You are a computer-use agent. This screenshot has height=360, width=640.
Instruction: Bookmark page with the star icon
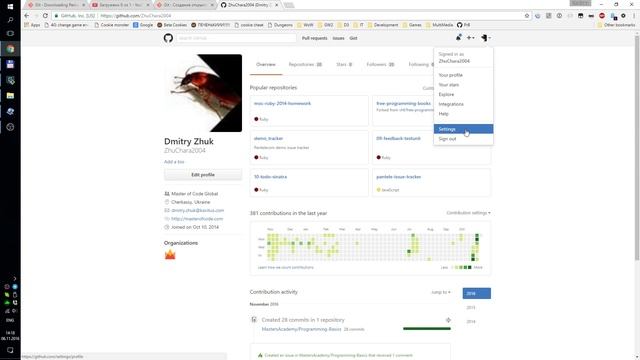(x=527, y=16)
